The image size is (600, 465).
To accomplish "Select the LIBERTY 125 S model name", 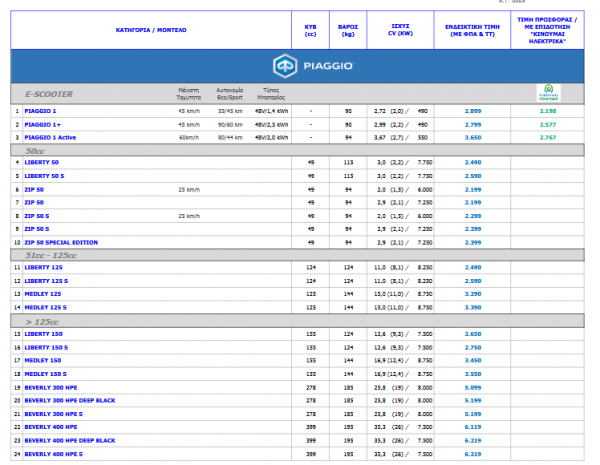I will [46, 281].
